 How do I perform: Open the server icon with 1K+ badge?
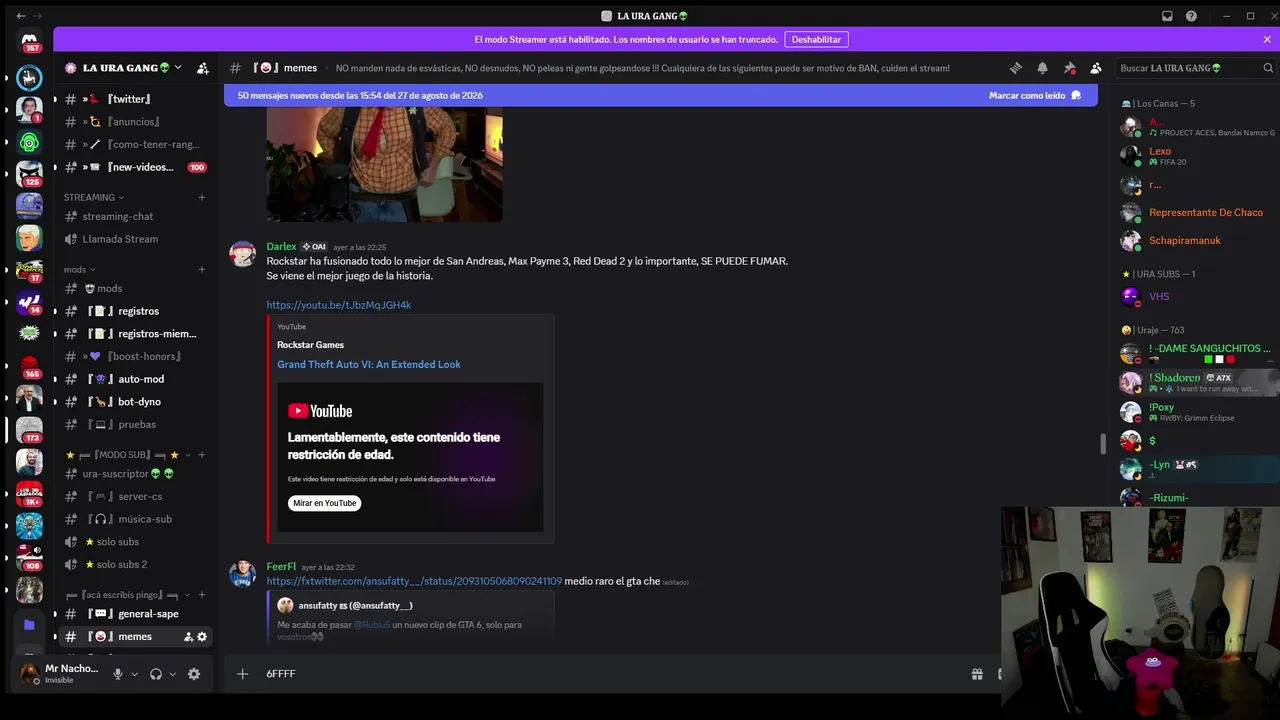coord(29,493)
